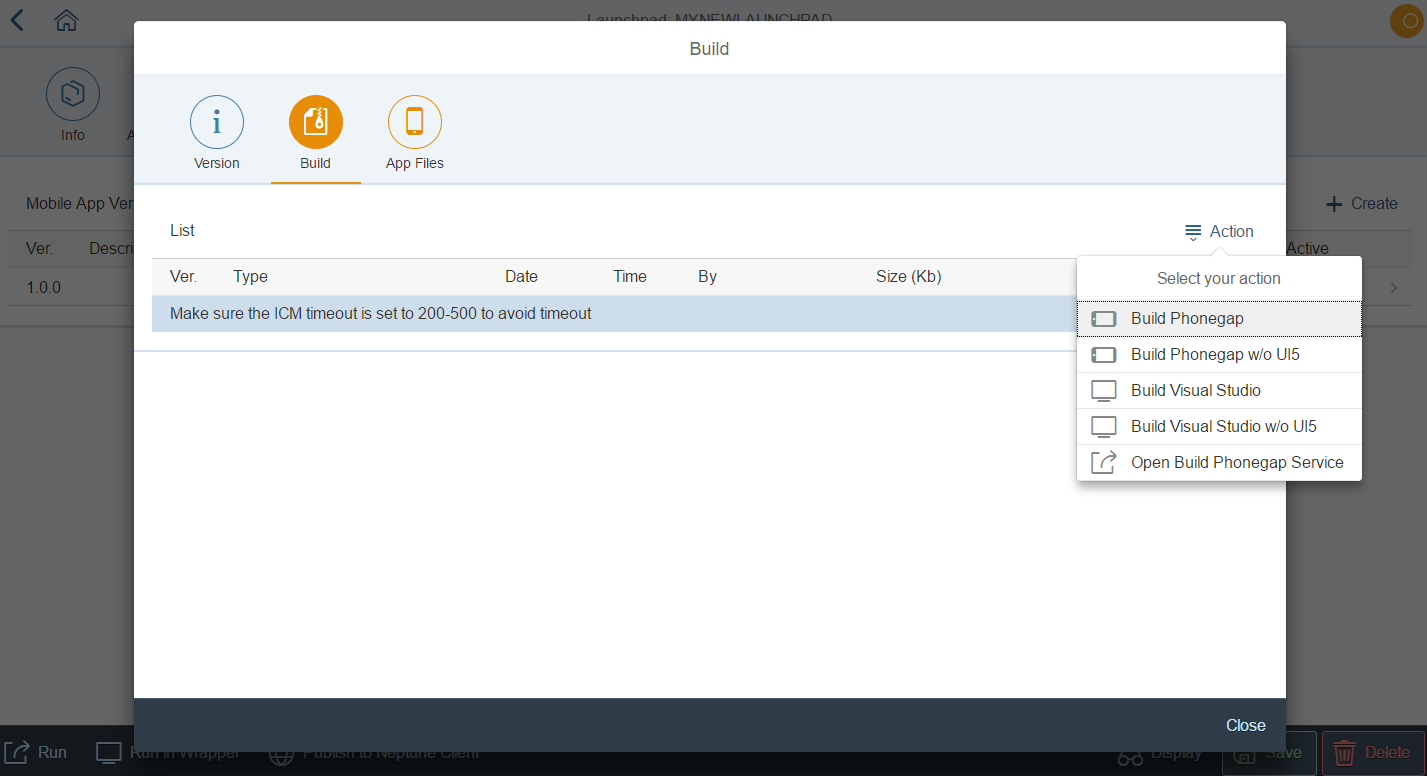Click the orange user avatar icon

tap(1406, 22)
